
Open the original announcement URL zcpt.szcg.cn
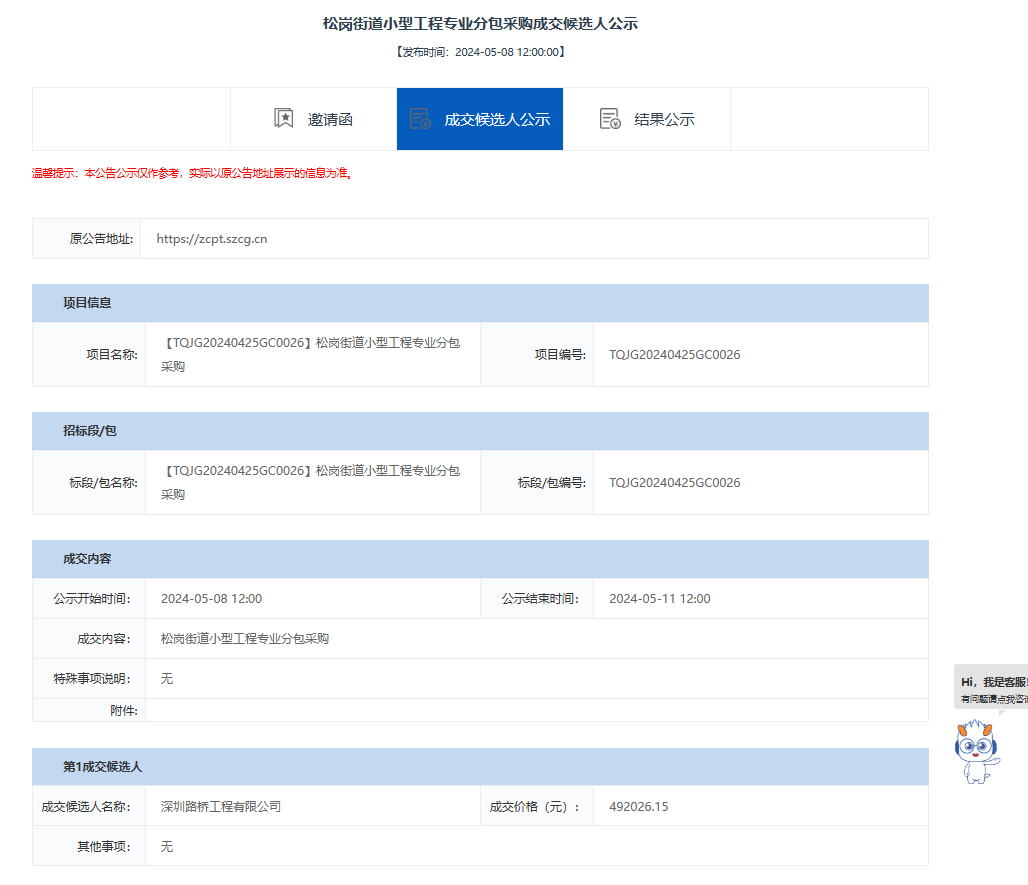point(212,239)
